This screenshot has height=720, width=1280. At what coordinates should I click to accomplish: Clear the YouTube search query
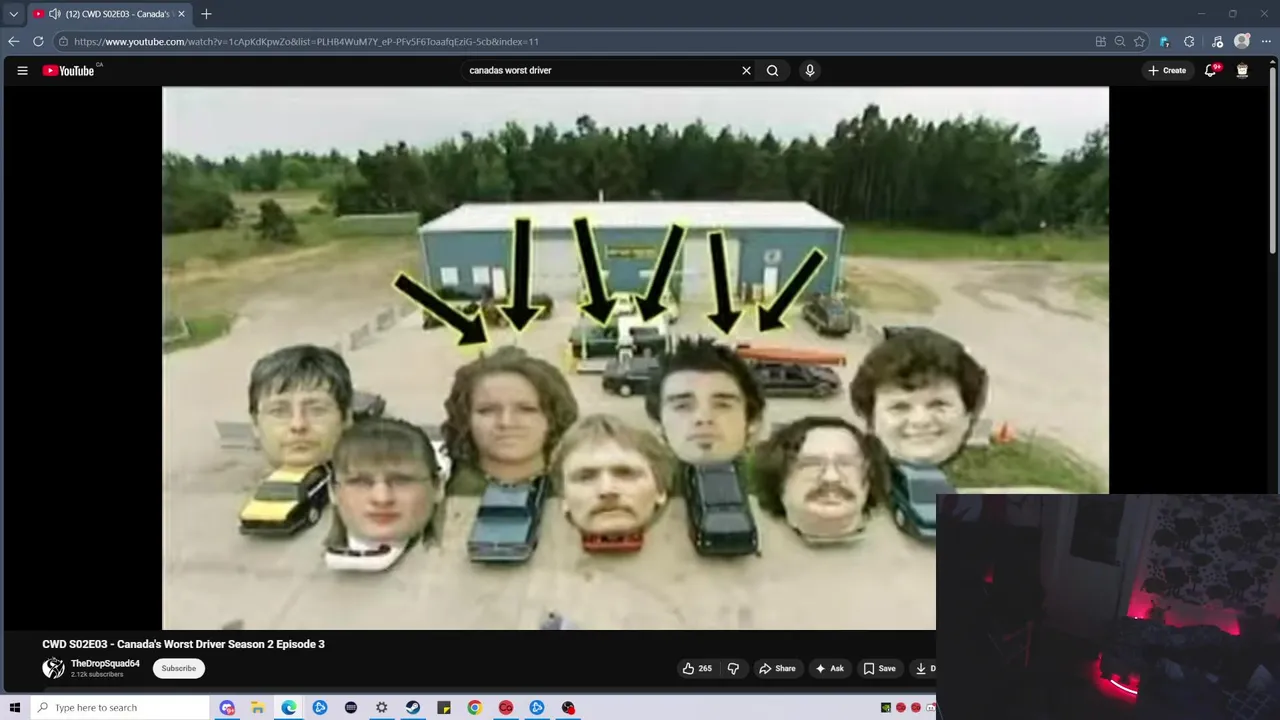coord(746,71)
